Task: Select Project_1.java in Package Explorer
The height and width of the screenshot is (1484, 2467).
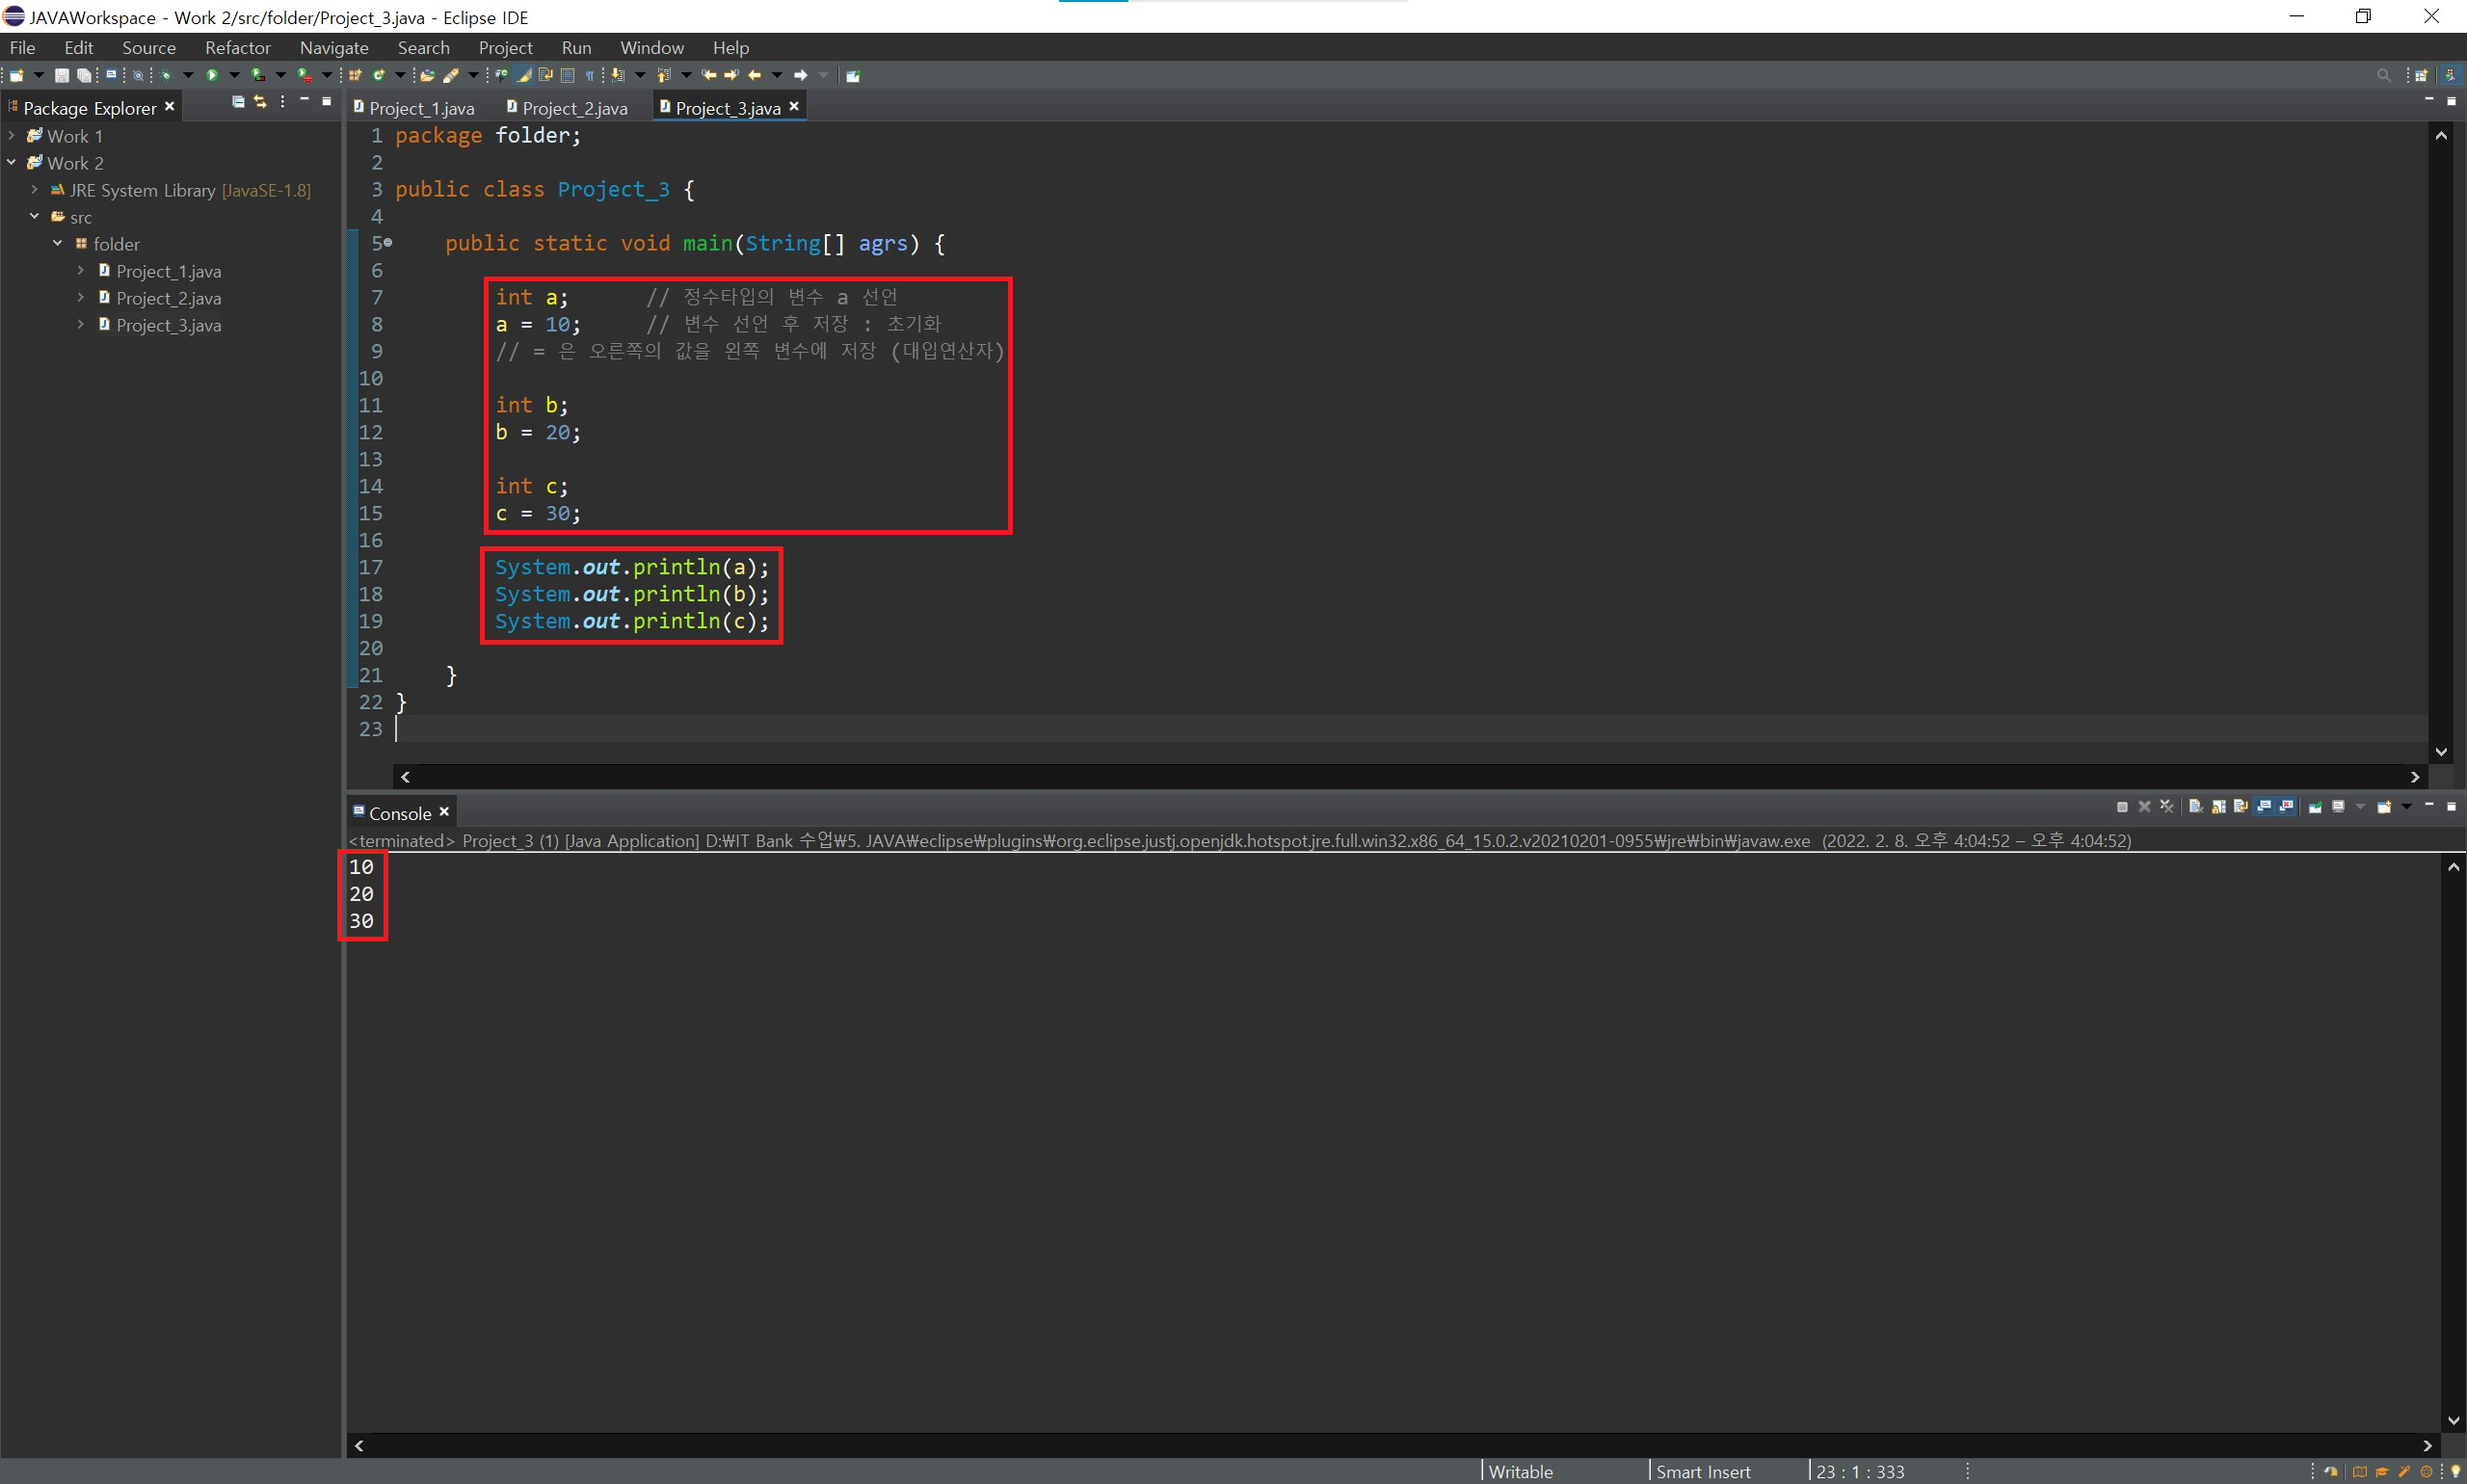Action: pos(168,271)
